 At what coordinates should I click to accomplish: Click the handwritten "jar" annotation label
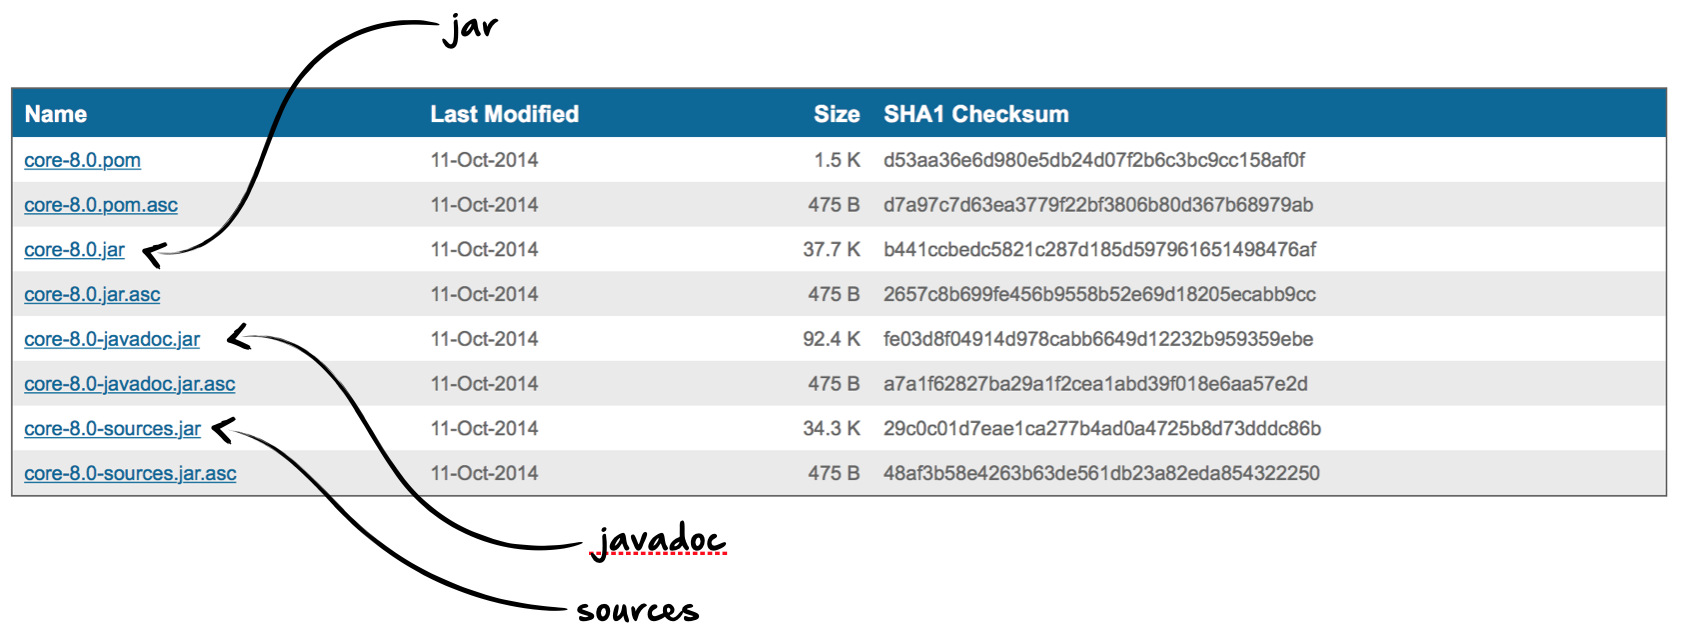[470, 27]
